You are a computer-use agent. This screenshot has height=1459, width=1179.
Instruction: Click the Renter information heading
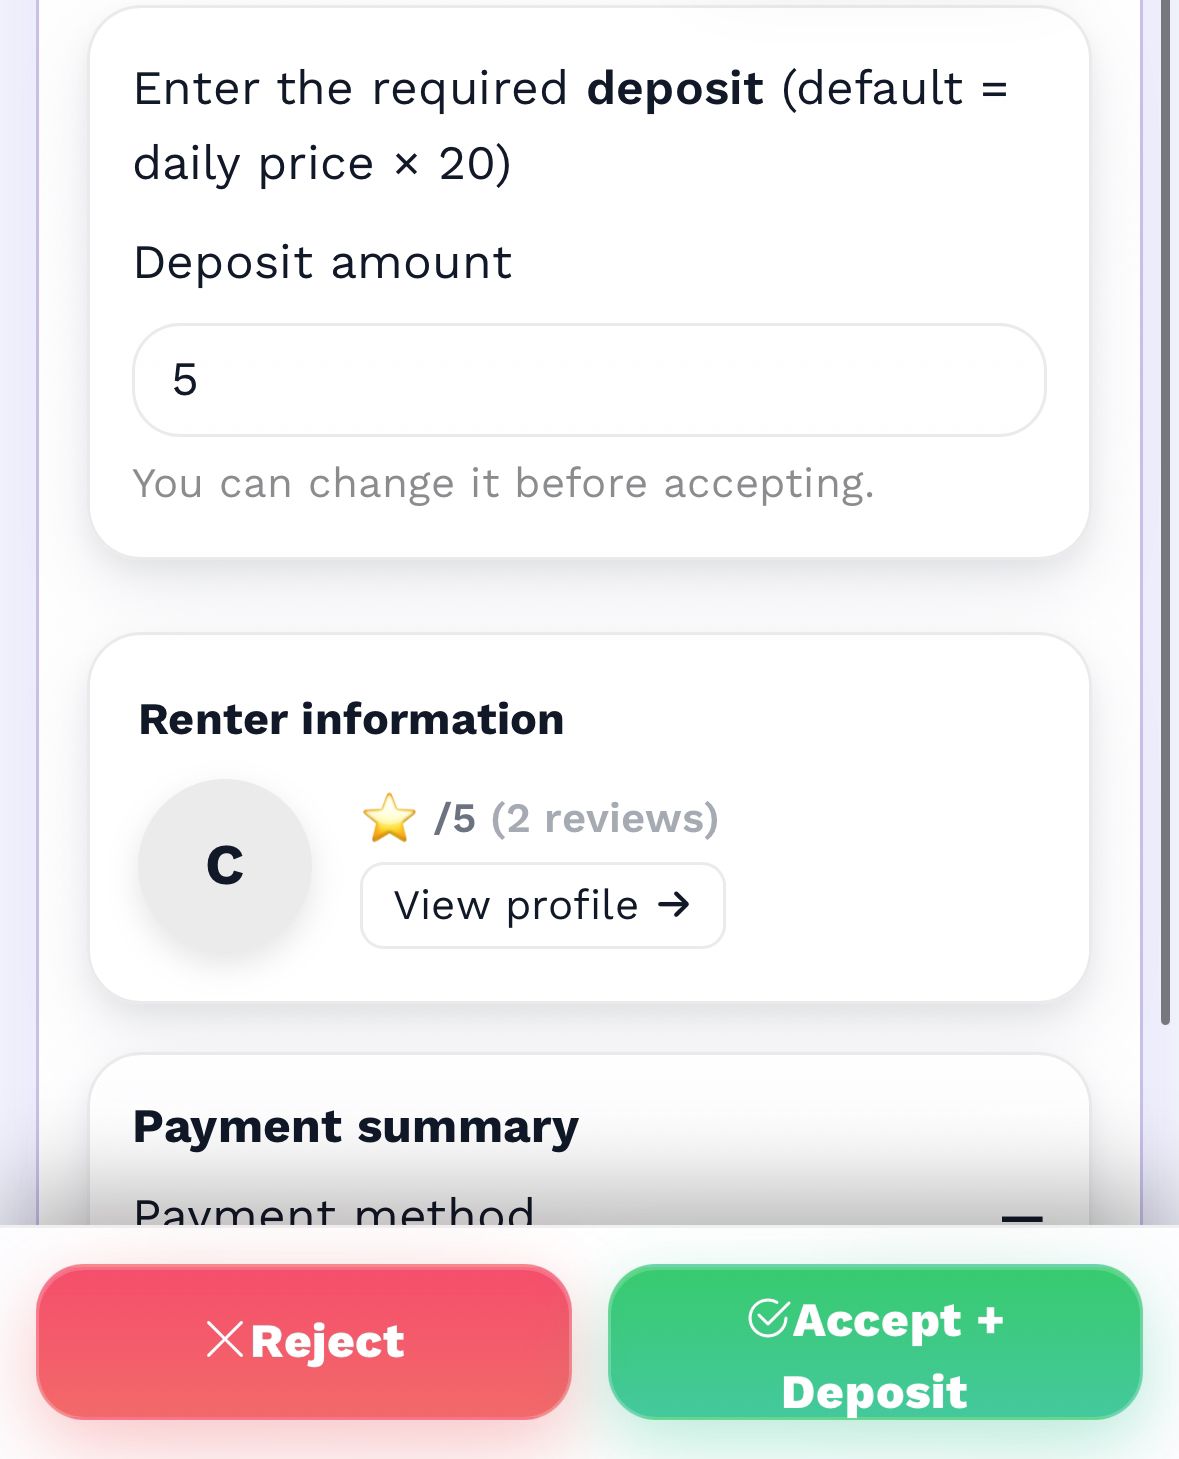point(351,719)
